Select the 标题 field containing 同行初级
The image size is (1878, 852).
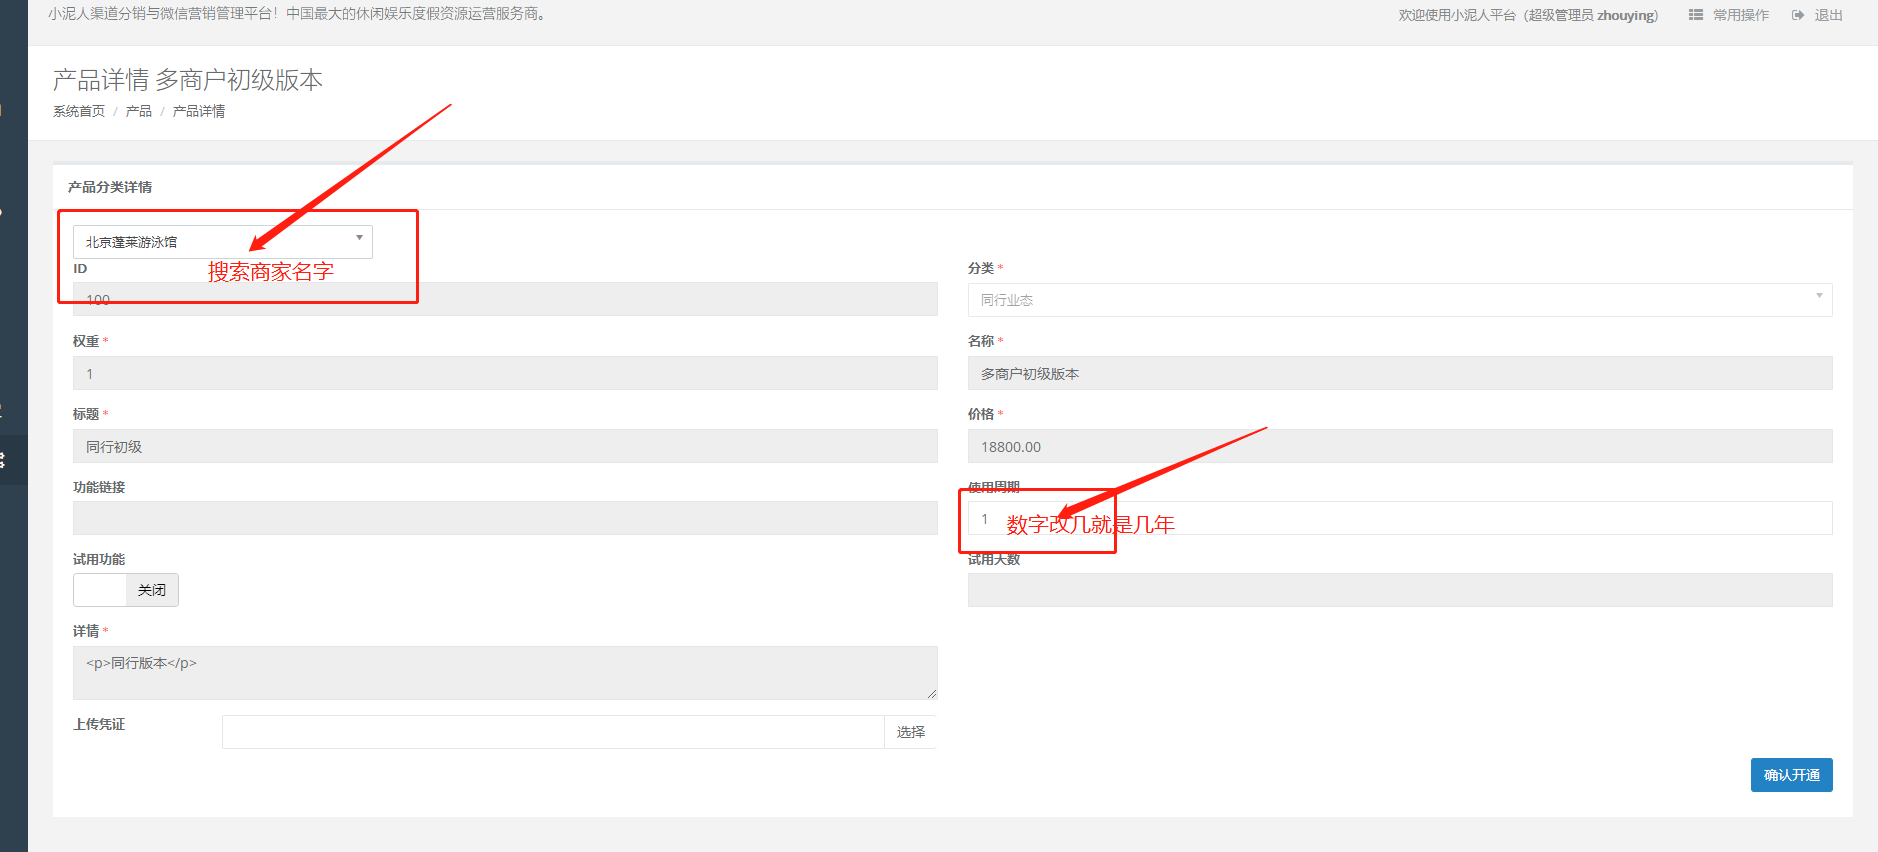pos(505,447)
